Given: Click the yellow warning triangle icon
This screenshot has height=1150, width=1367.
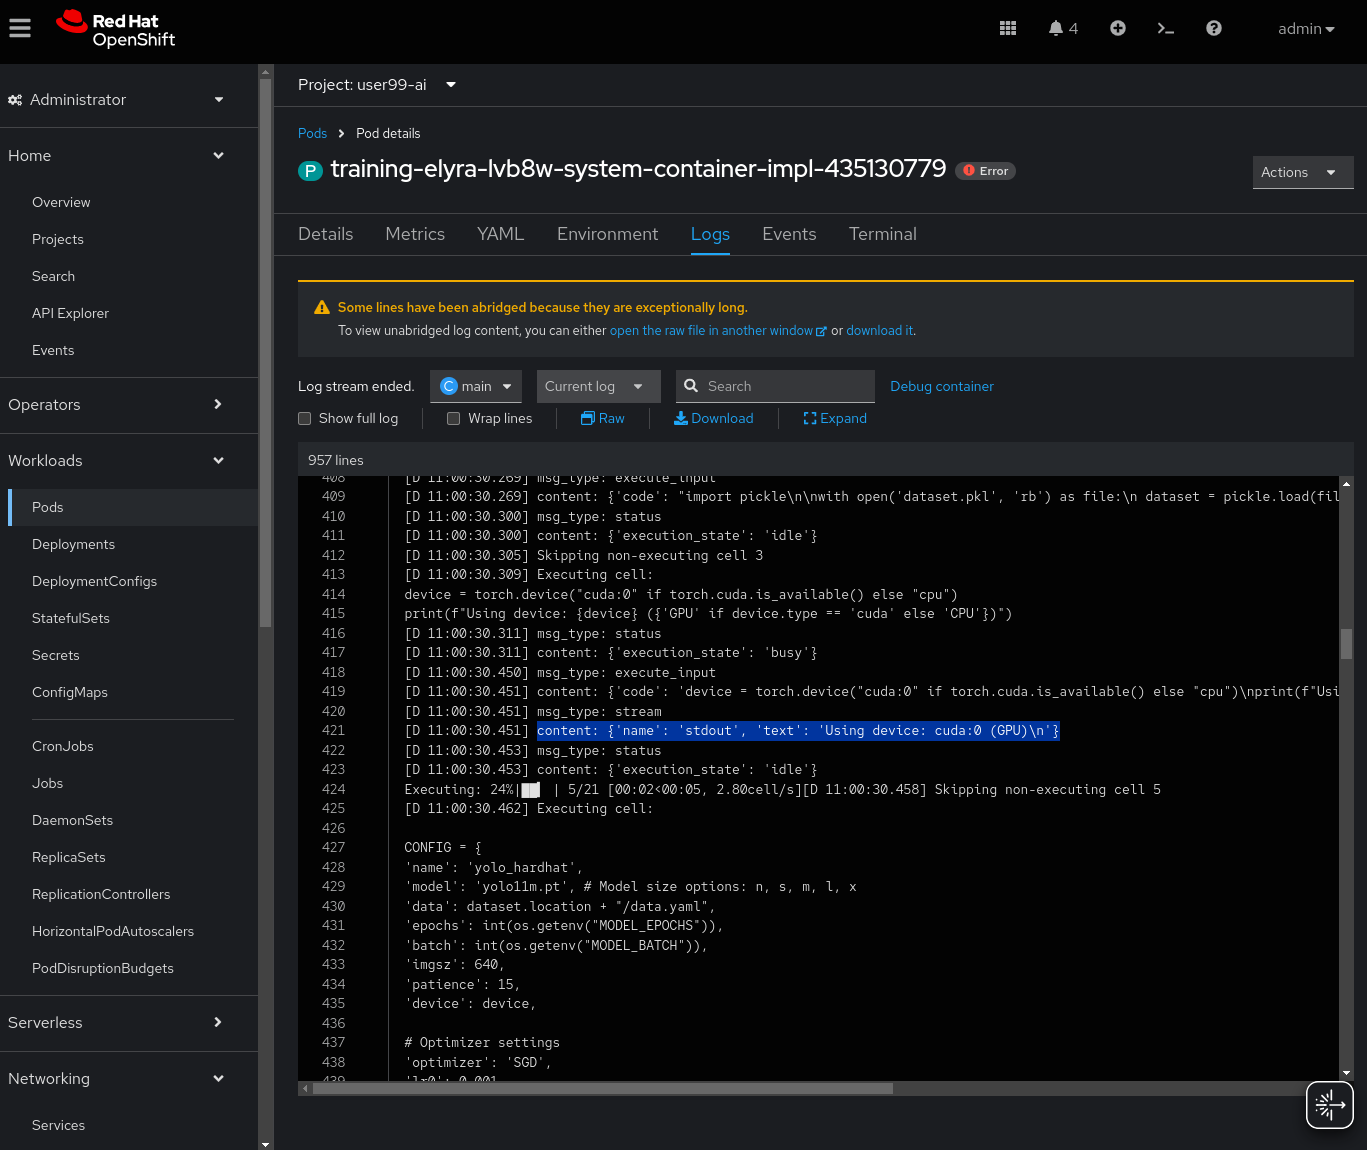Looking at the screenshot, I should (322, 308).
